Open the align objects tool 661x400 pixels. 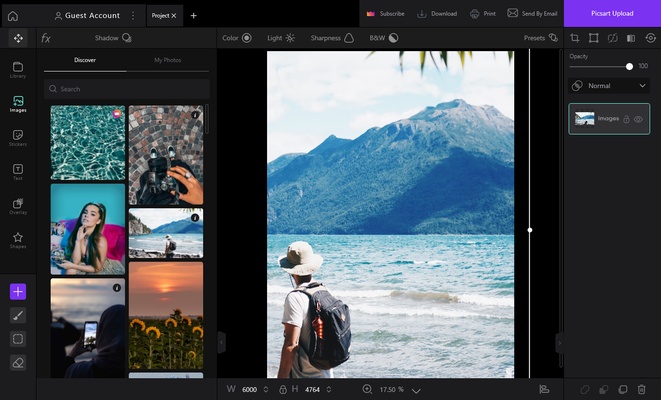click(544, 389)
